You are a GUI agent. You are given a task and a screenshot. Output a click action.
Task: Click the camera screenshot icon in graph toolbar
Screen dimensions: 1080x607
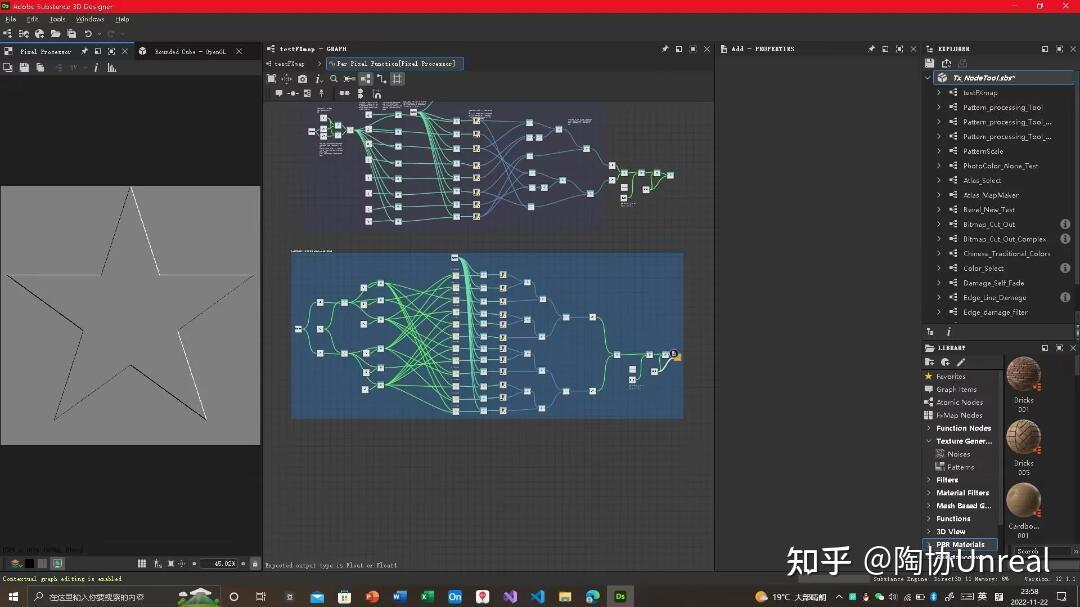pos(301,78)
